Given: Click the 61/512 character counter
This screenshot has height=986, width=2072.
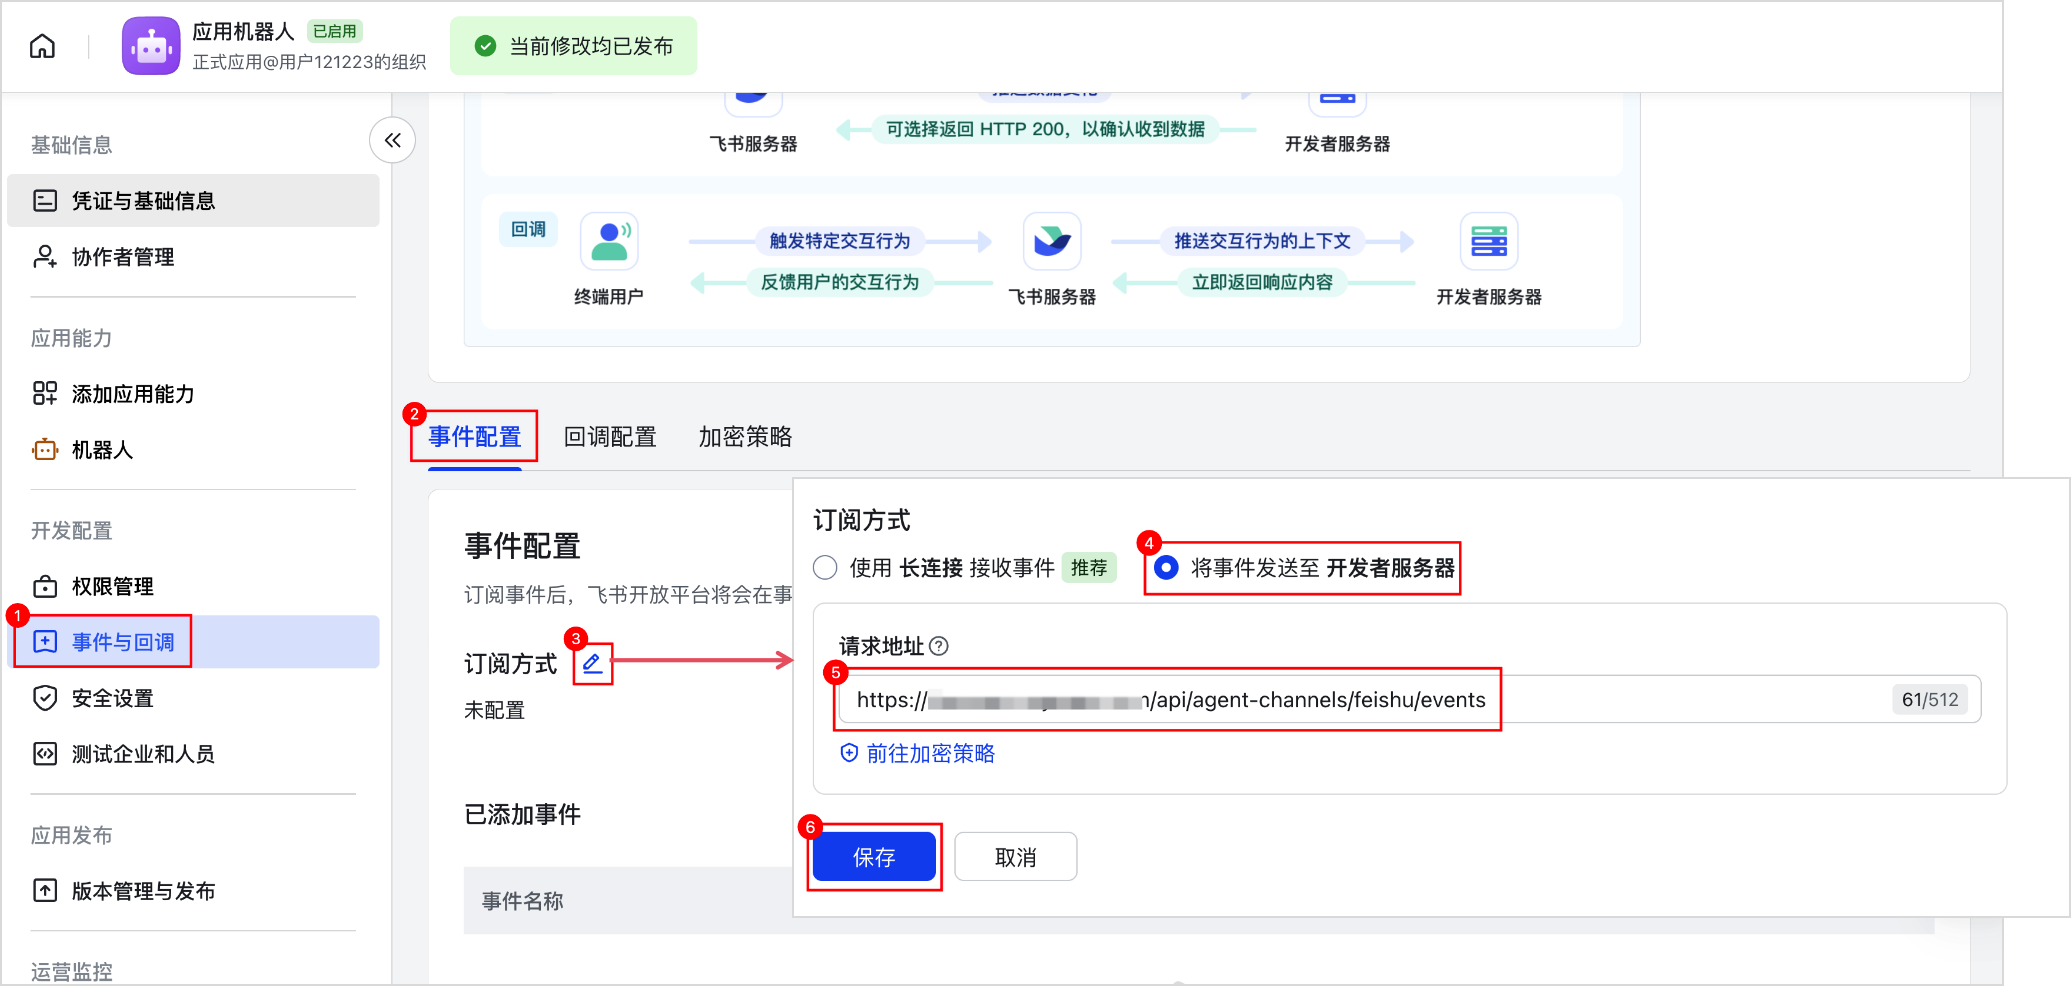Looking at the screenshot, I should [1930, 700].
